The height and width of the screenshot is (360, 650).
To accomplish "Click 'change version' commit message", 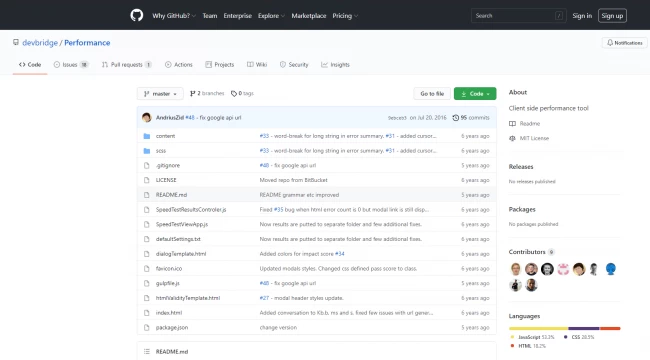I will [278, 328].
